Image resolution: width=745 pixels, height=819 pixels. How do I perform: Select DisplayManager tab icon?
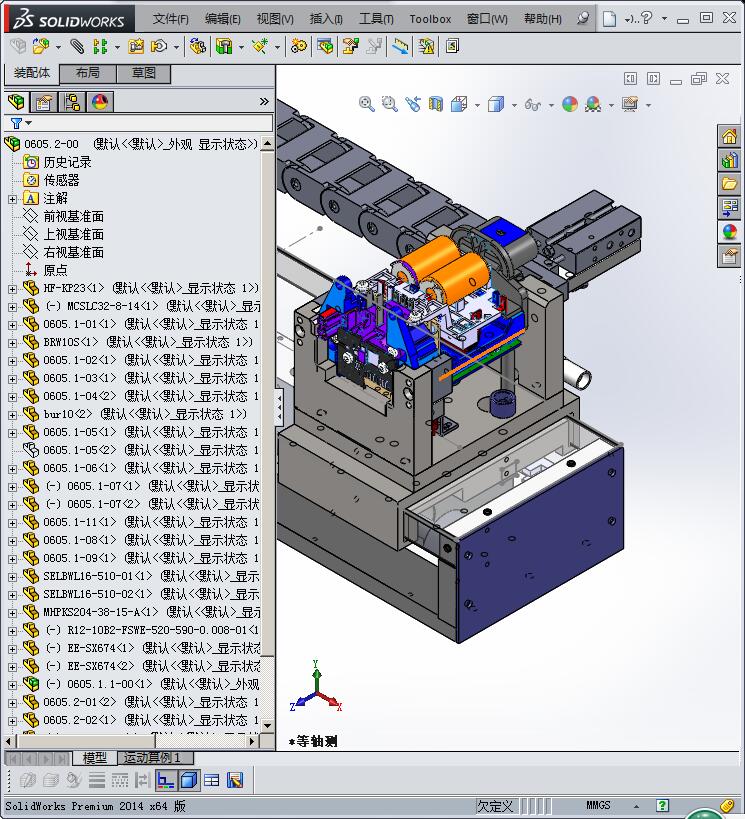[100, 102]
